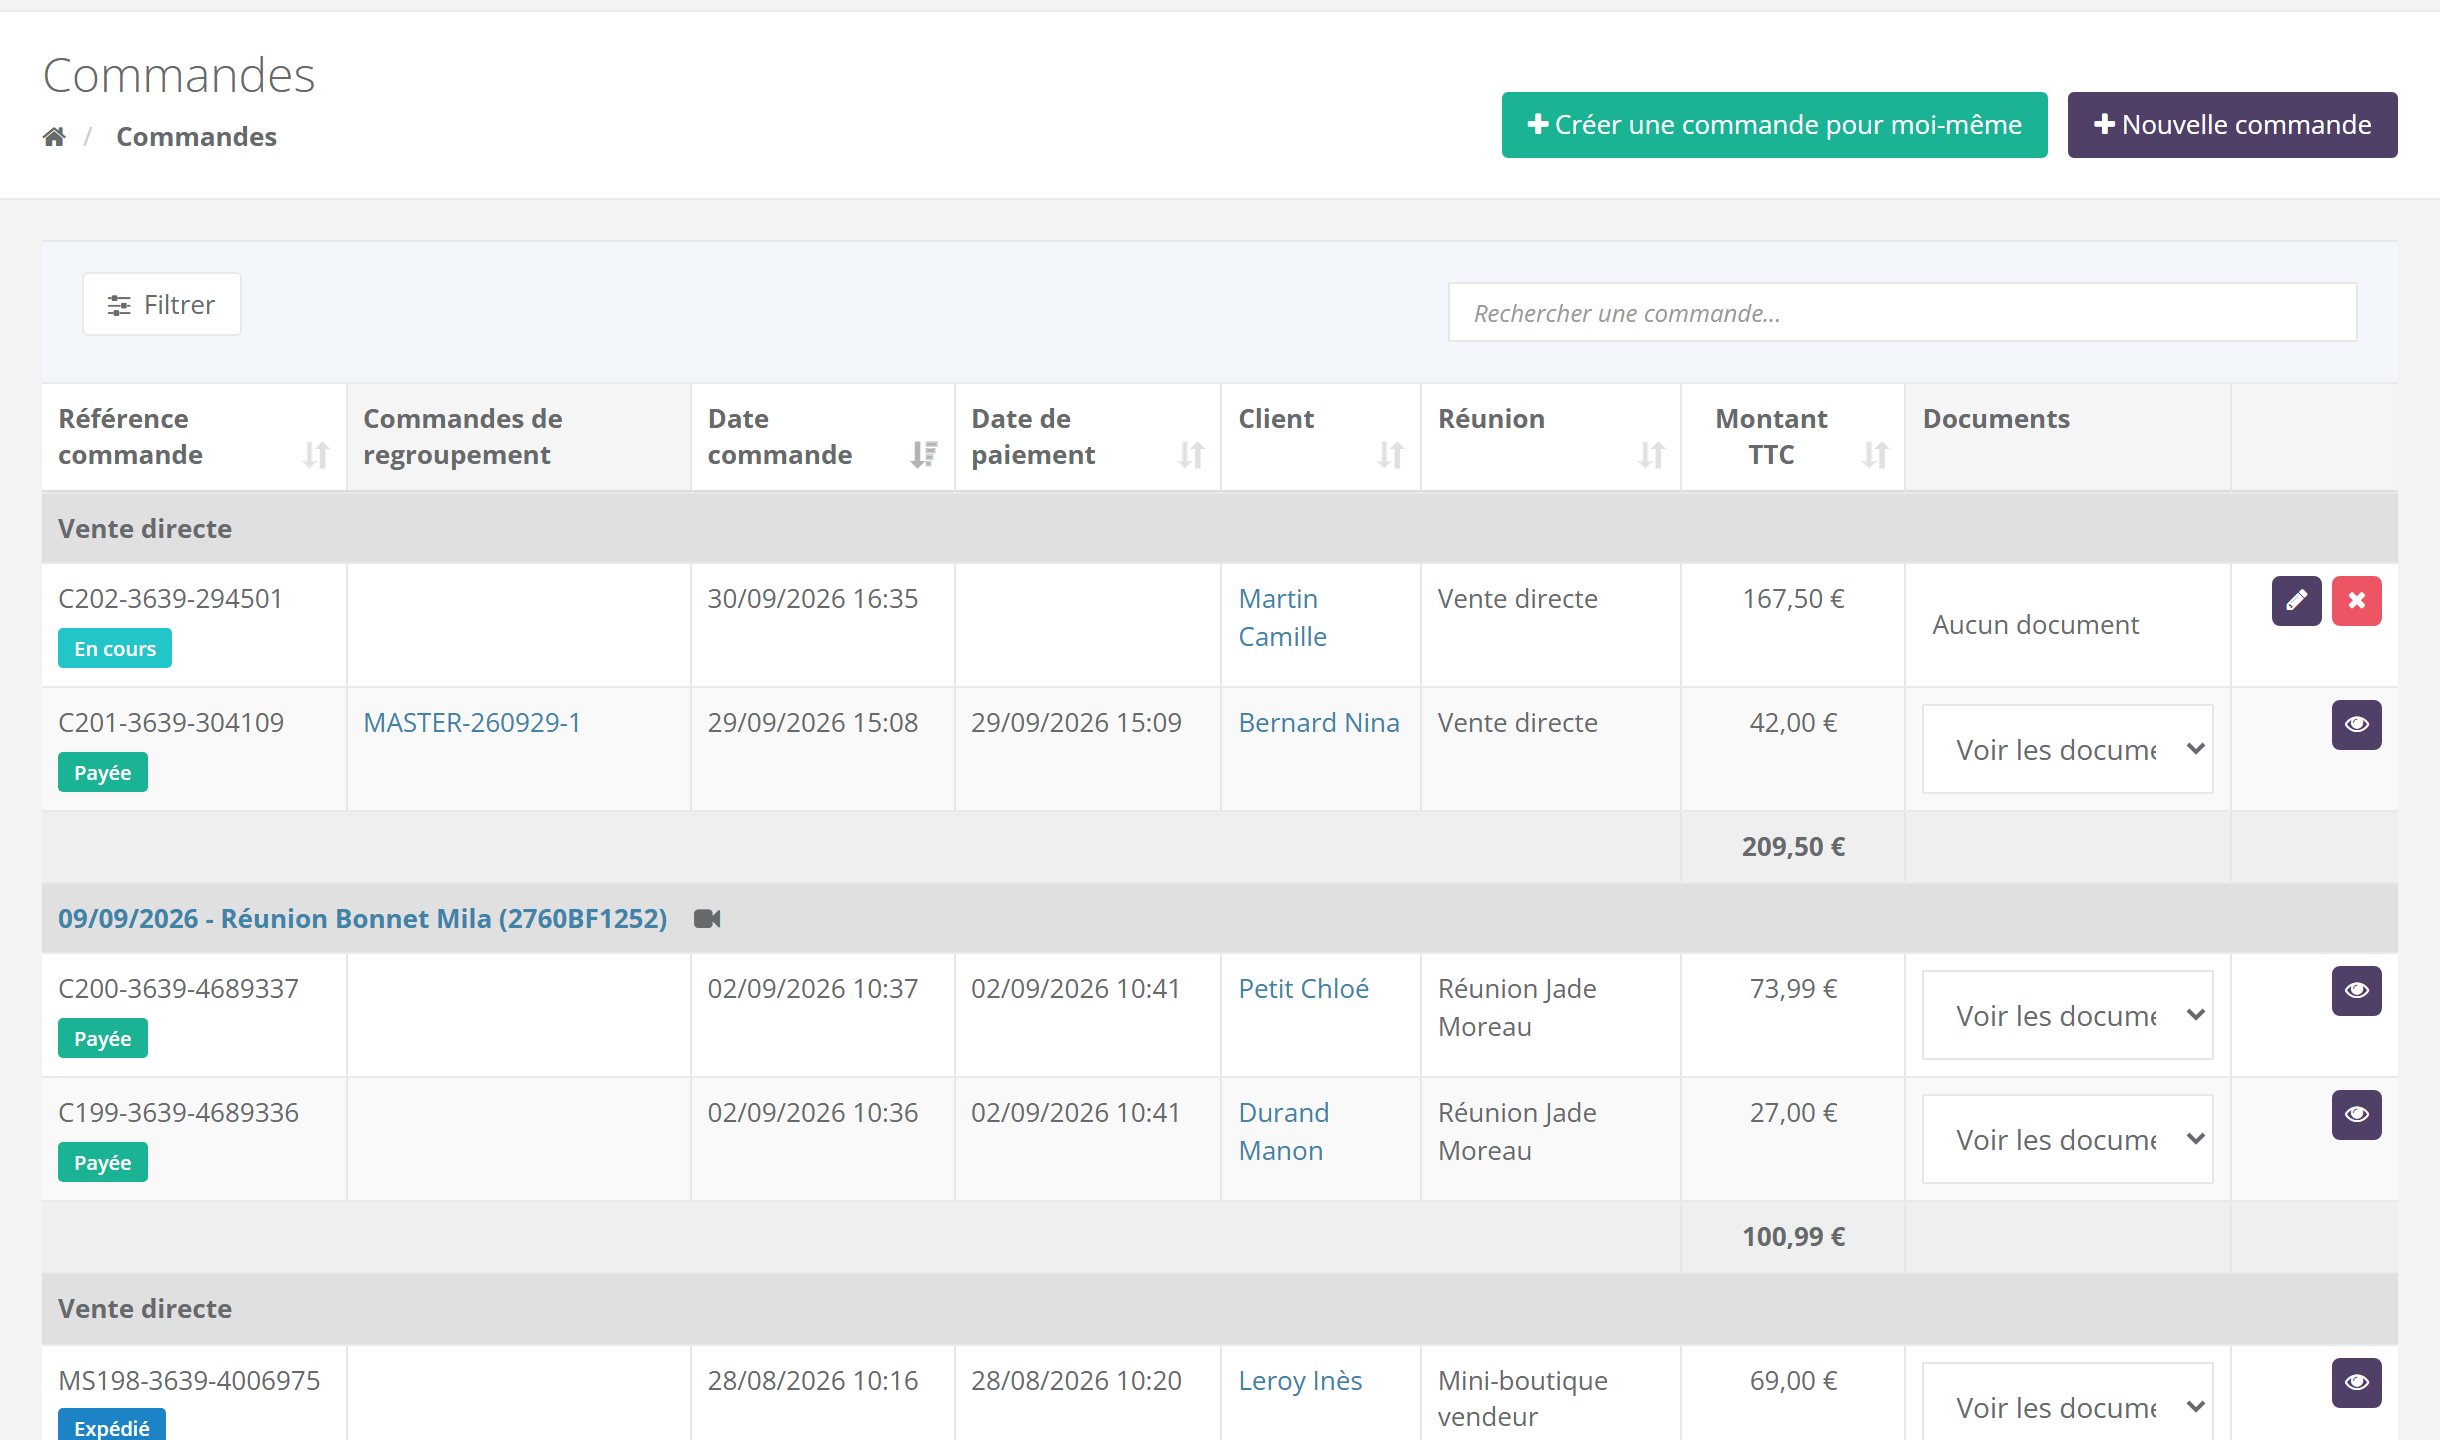View order C199-3639-4689336 with eye icon

click(x=2356, y=1115)
